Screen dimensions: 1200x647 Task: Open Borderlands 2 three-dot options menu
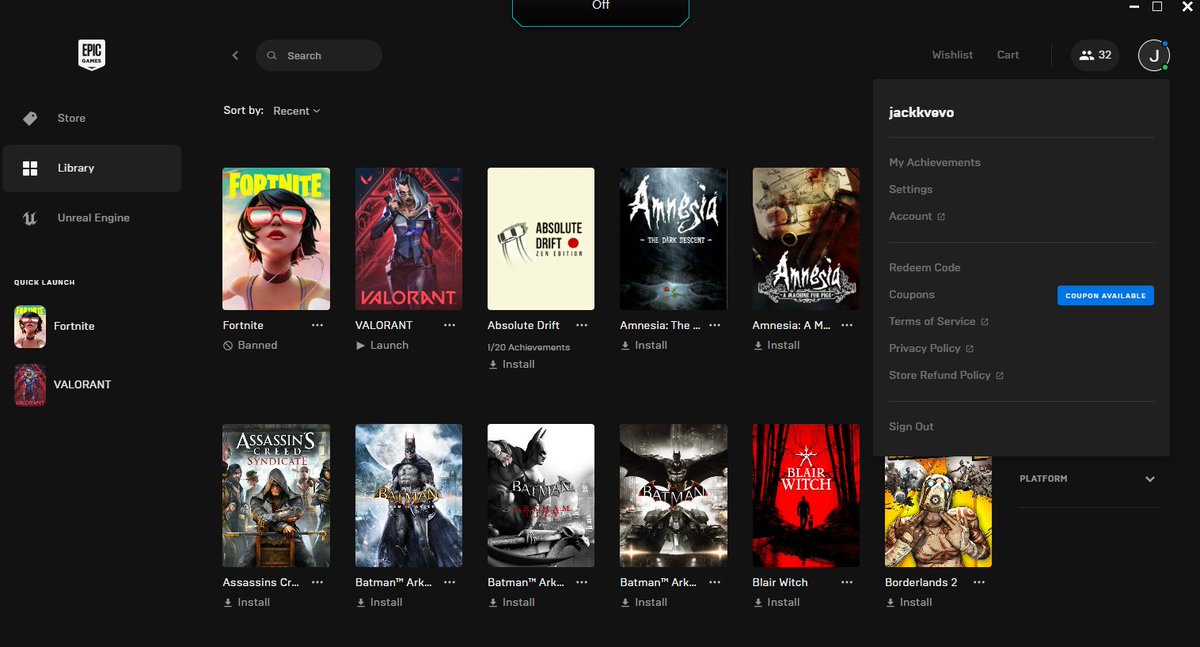coord(979,583)
